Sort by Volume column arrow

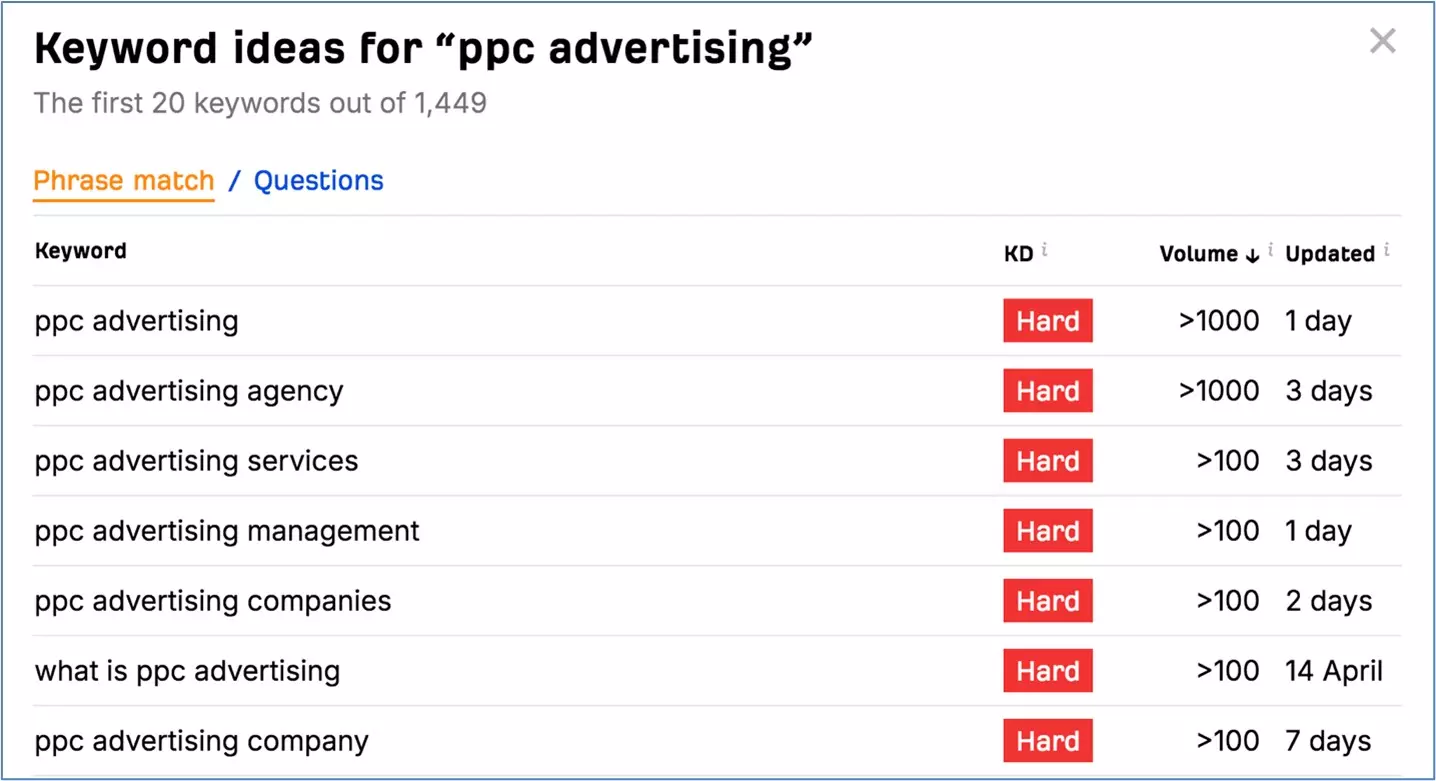[x=1252, y=255]
